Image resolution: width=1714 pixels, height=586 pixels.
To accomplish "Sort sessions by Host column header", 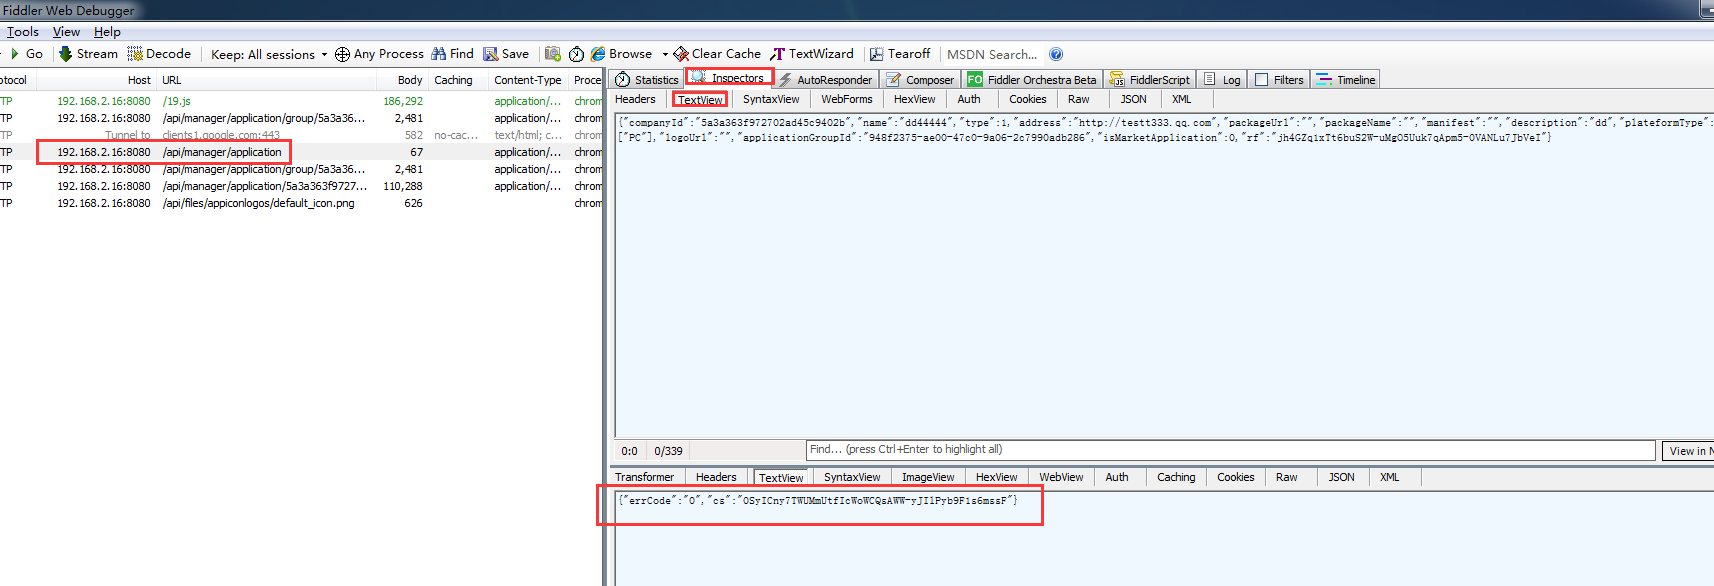I will [95, 80].
